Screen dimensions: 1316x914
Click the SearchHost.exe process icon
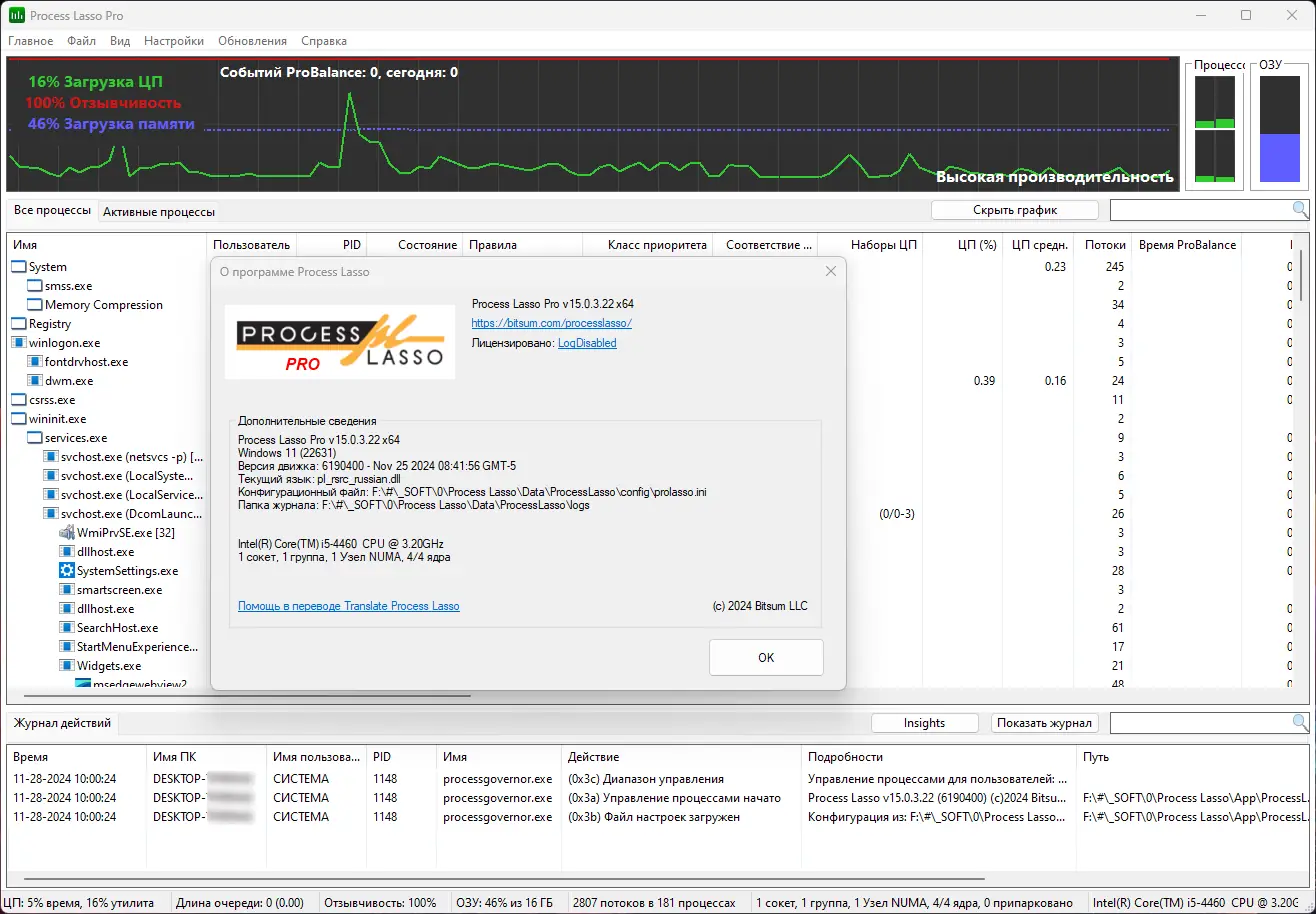pos(67,628)
